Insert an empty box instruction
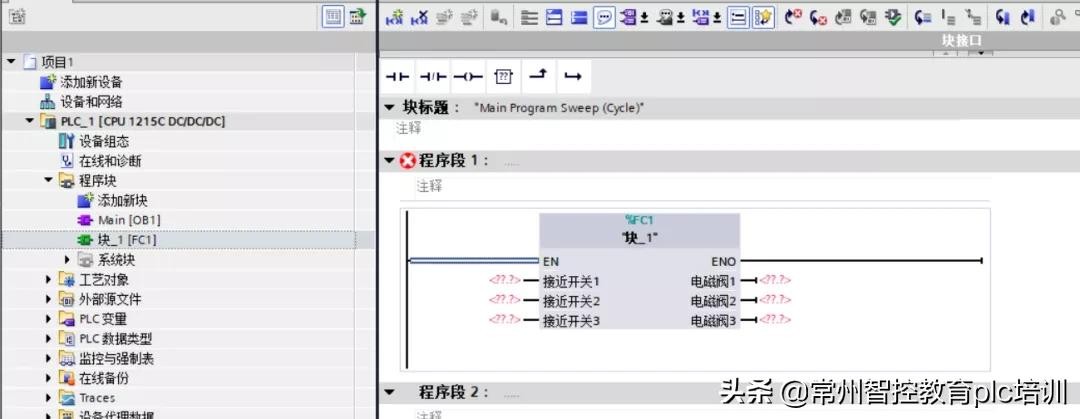Image resolution: width=1080 pixels, height=419 pixels. pyautogui.click(x=504, y=77)
